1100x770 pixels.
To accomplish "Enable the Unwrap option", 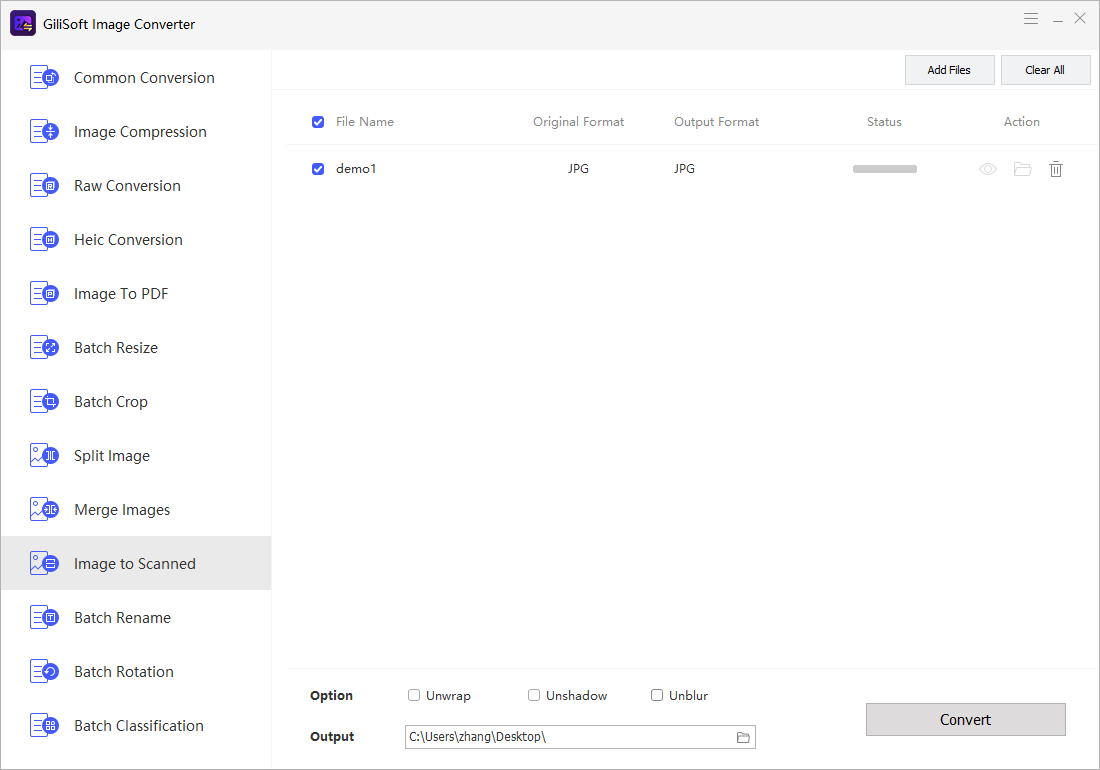I will (x=414, y=695).
